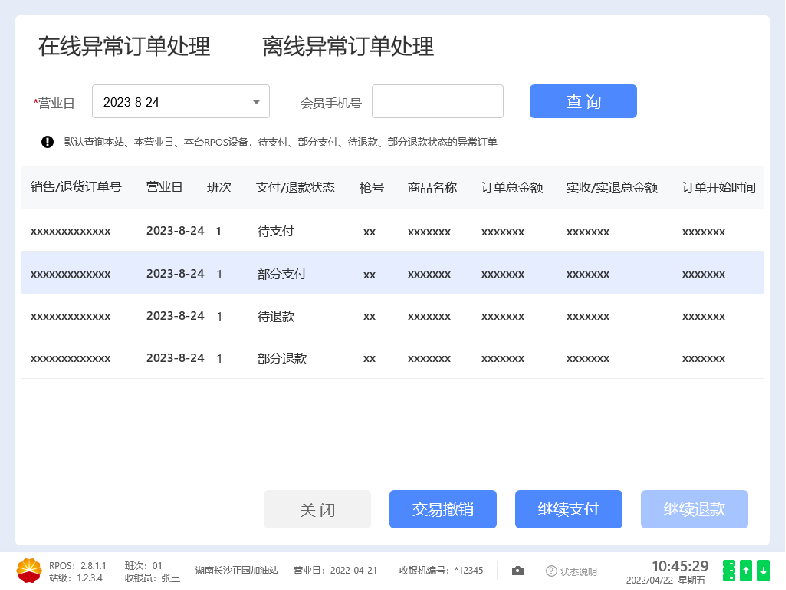Click the first green status indicator

729,571
